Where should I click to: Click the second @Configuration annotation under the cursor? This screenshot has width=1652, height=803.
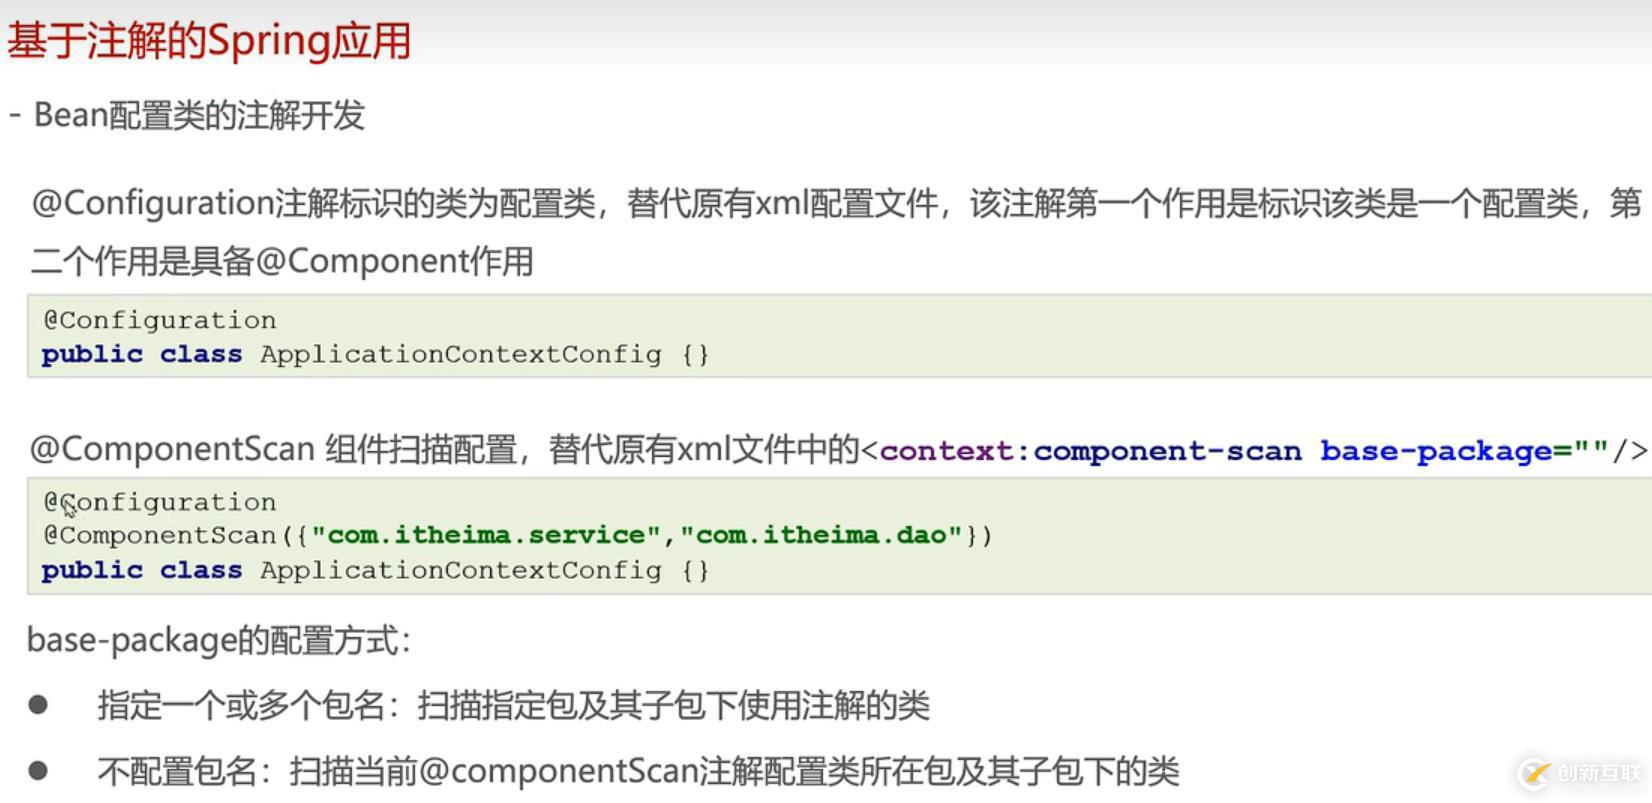point(159,502)
